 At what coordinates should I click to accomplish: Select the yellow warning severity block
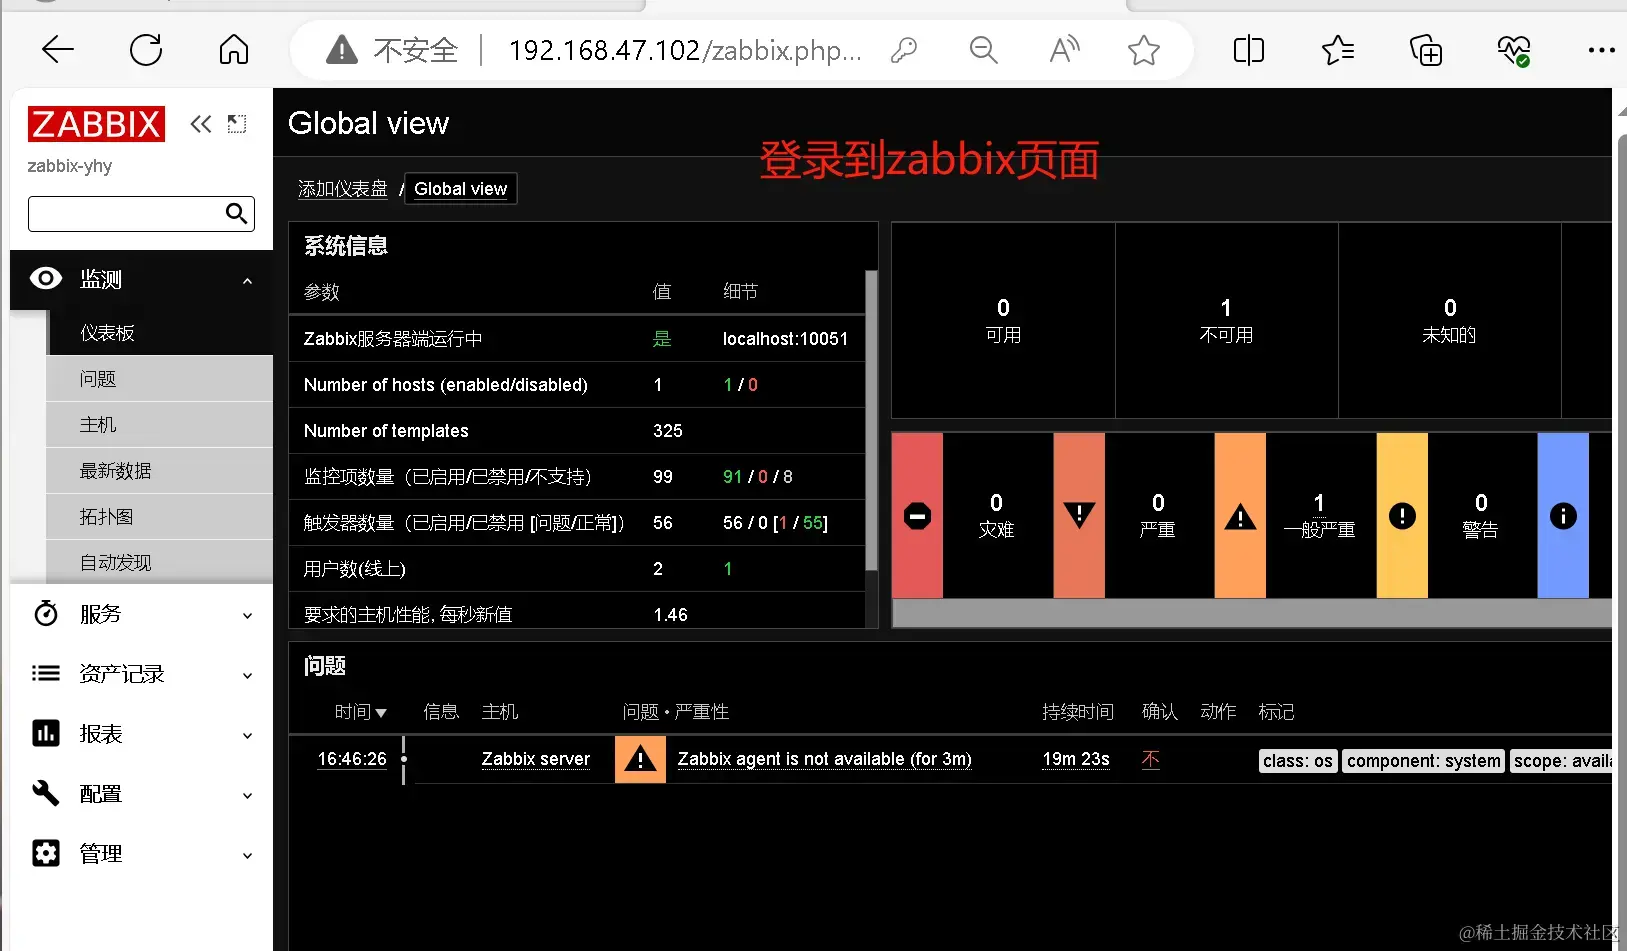(x=1402, y=515)
